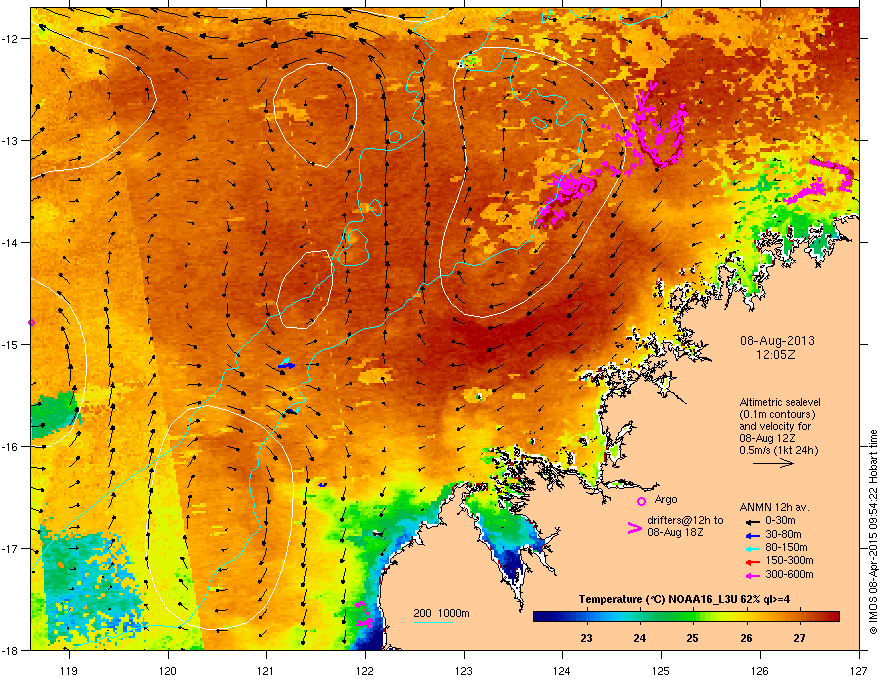Click the magenta drifters arrowhead legend symbol
The height and width of the screenshot is (680, 880).
(x=634, y=529)
